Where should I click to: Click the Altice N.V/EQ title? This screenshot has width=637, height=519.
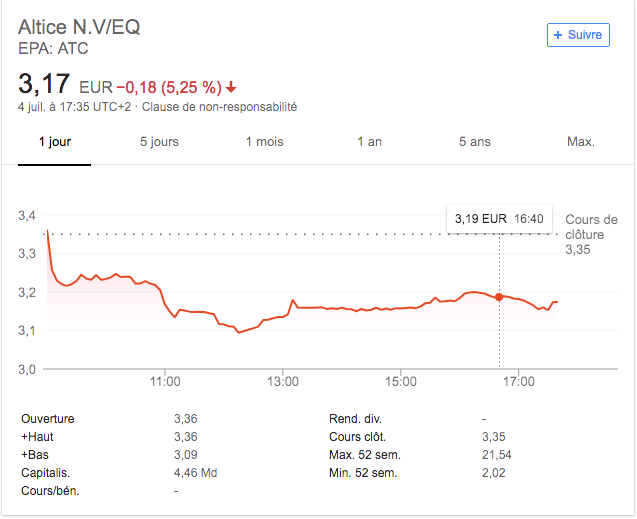point(79,27)
